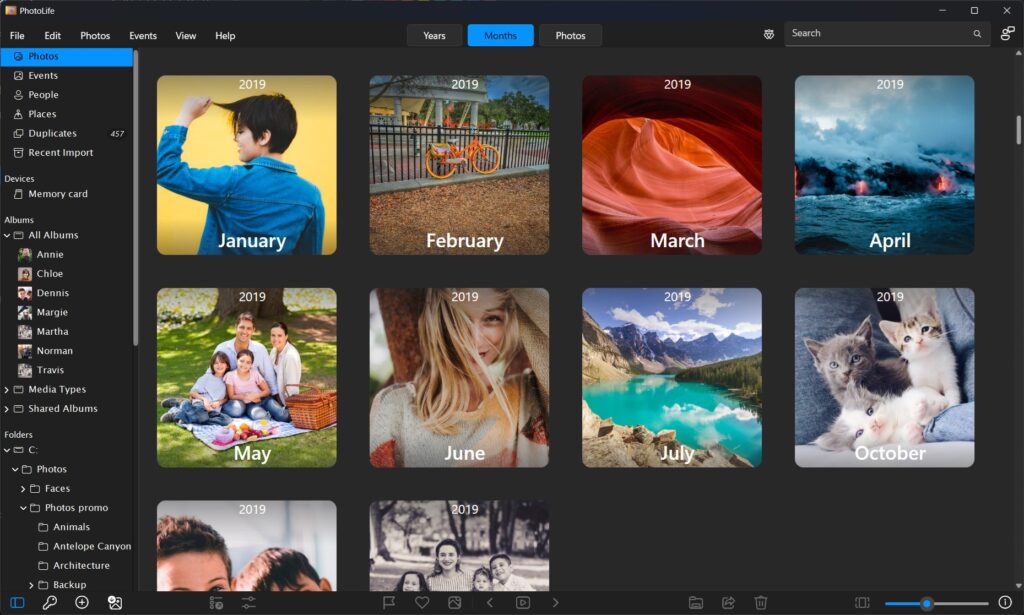Select Events in the sidebar
Viewport: 1024px width, 615px height.
(x=66, y=76)
